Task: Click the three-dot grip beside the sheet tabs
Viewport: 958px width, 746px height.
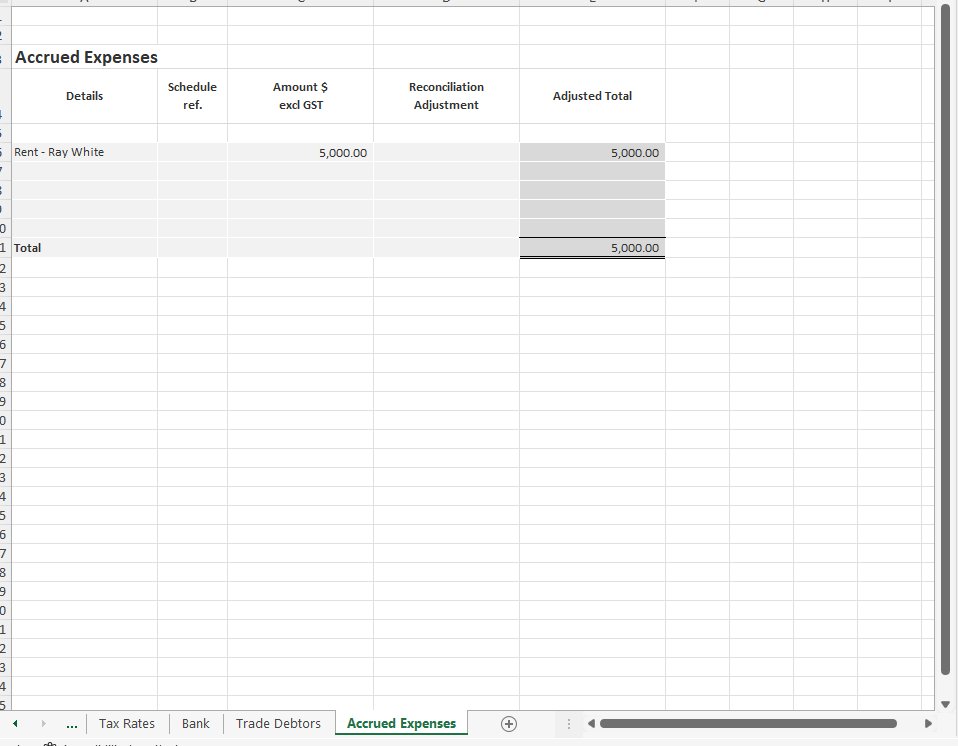Action: [568, 723]
